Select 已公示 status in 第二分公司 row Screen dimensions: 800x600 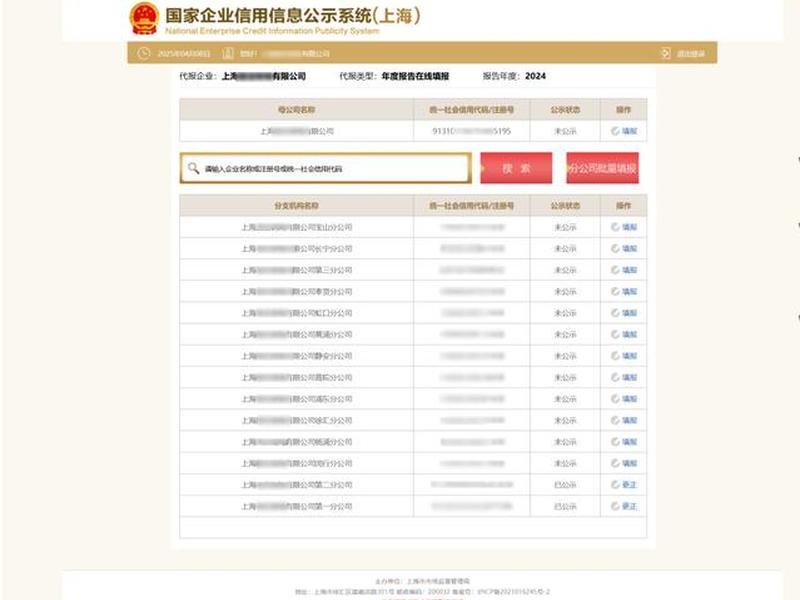pyautogui.click(x=565, y=485)
